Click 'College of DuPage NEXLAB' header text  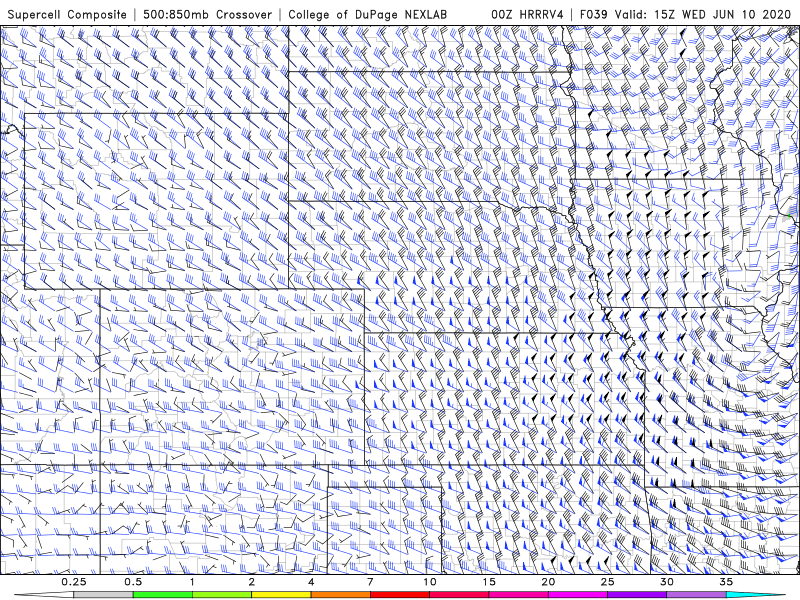[x=367, y=14]
